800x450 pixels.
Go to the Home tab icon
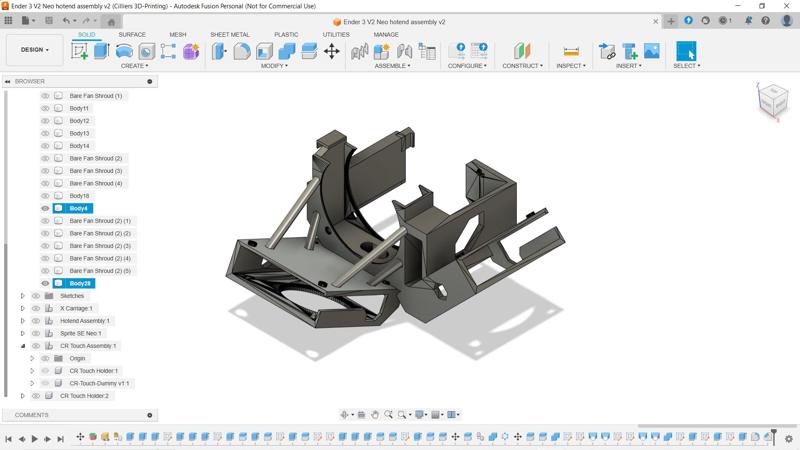(111, 21)
